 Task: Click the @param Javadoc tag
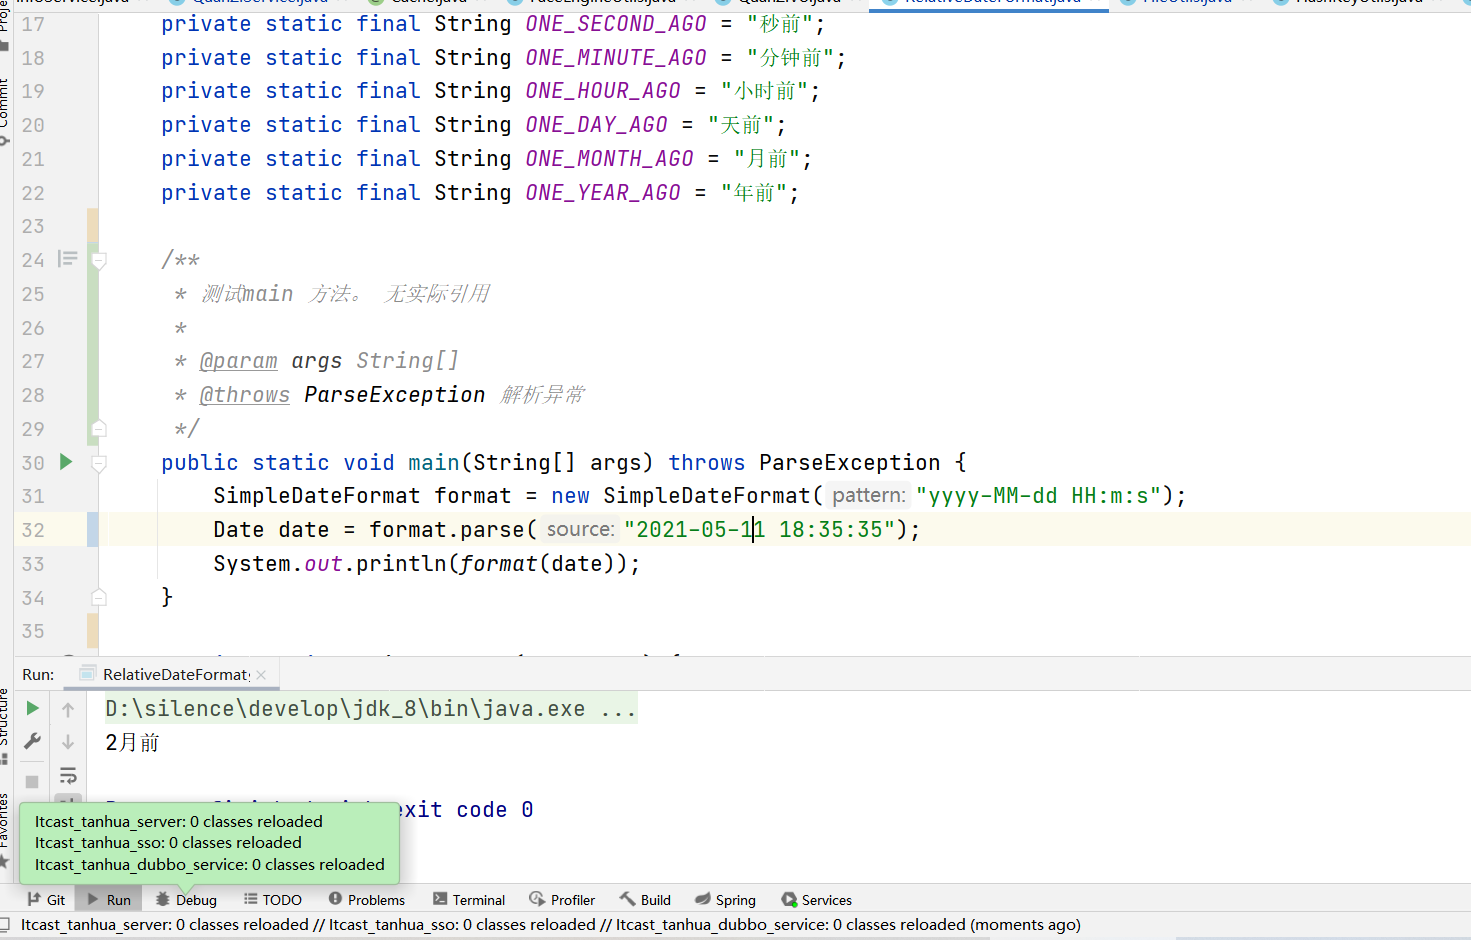coord(239,361)
